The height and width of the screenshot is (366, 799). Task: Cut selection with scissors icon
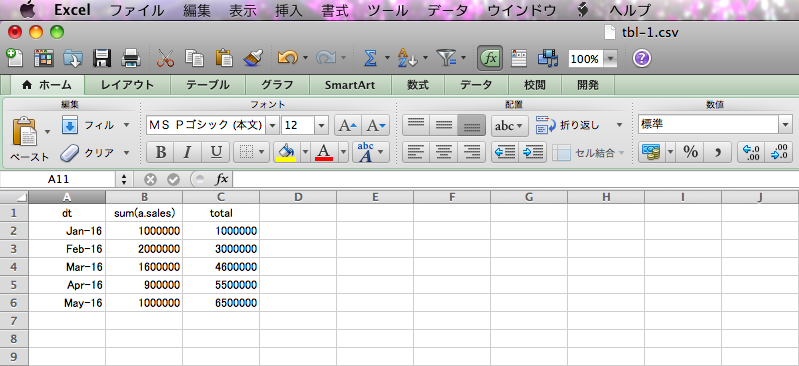pos(166,58)
